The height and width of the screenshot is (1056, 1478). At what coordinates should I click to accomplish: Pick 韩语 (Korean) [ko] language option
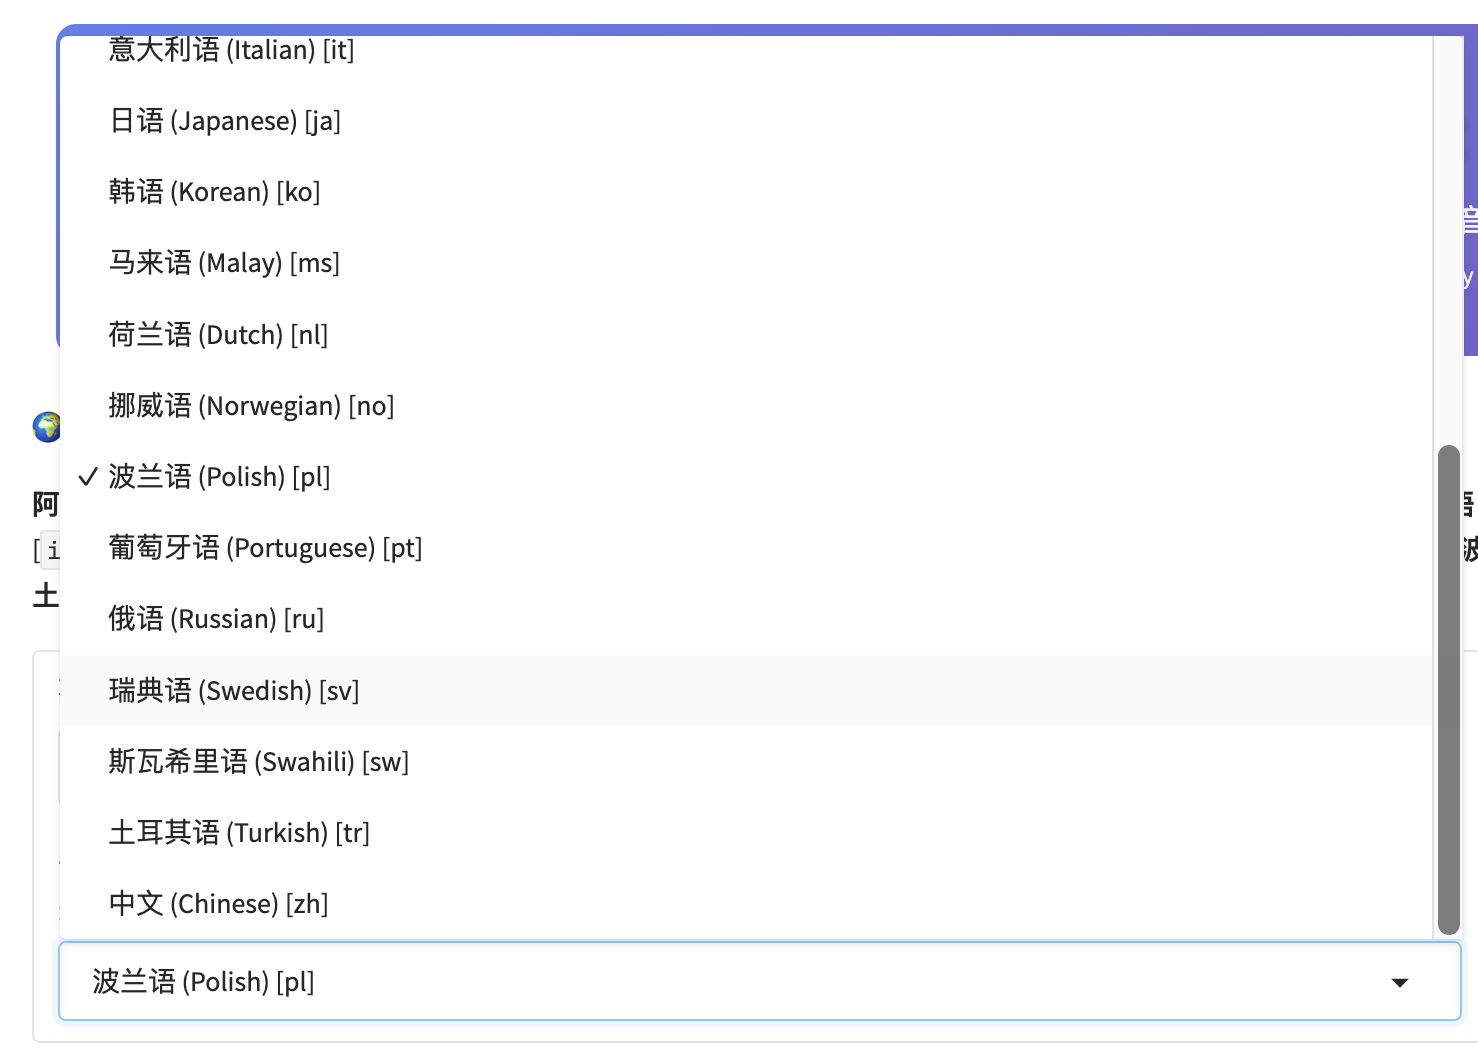(214, 192)
